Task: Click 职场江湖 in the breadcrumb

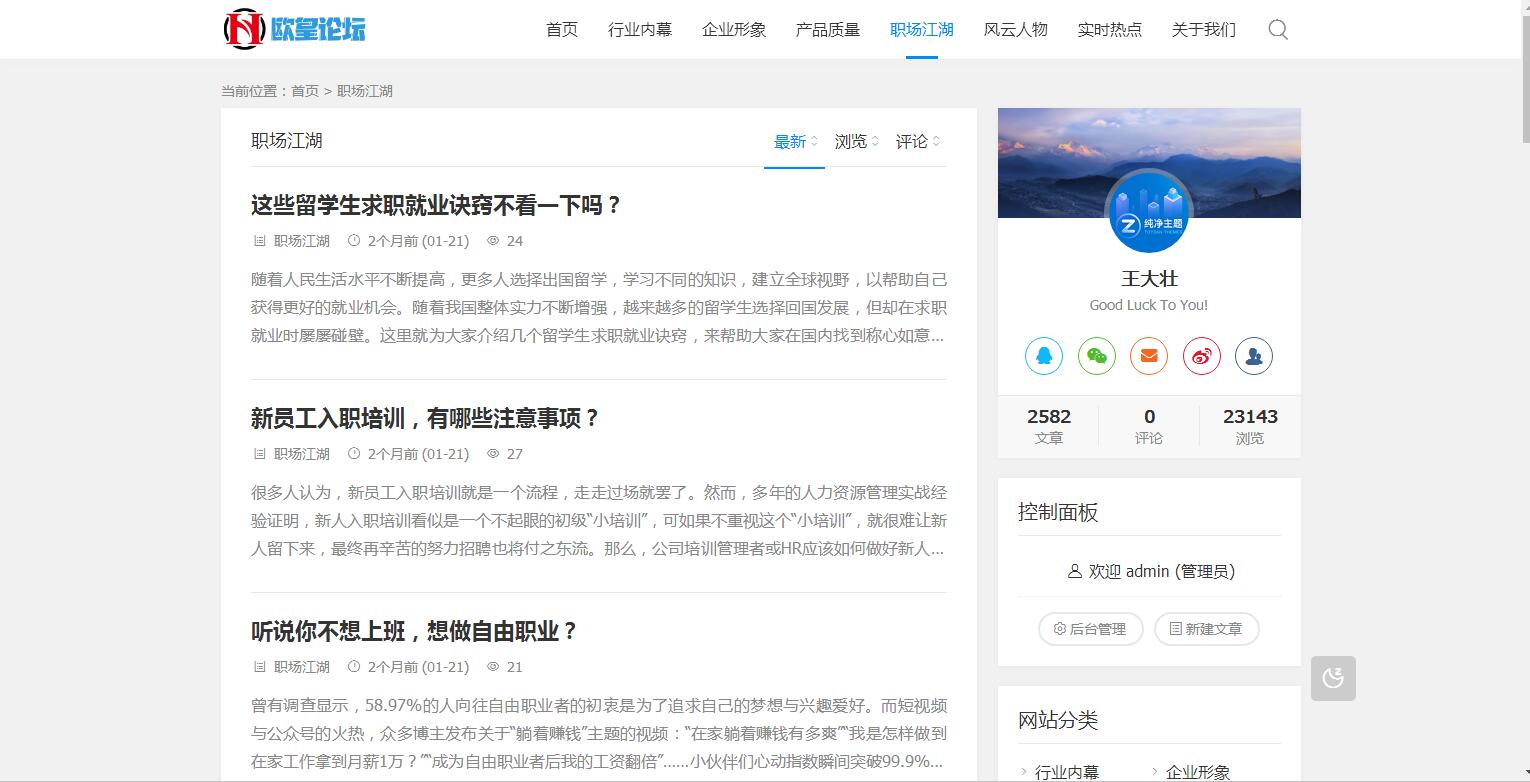Action: (365, 91)
